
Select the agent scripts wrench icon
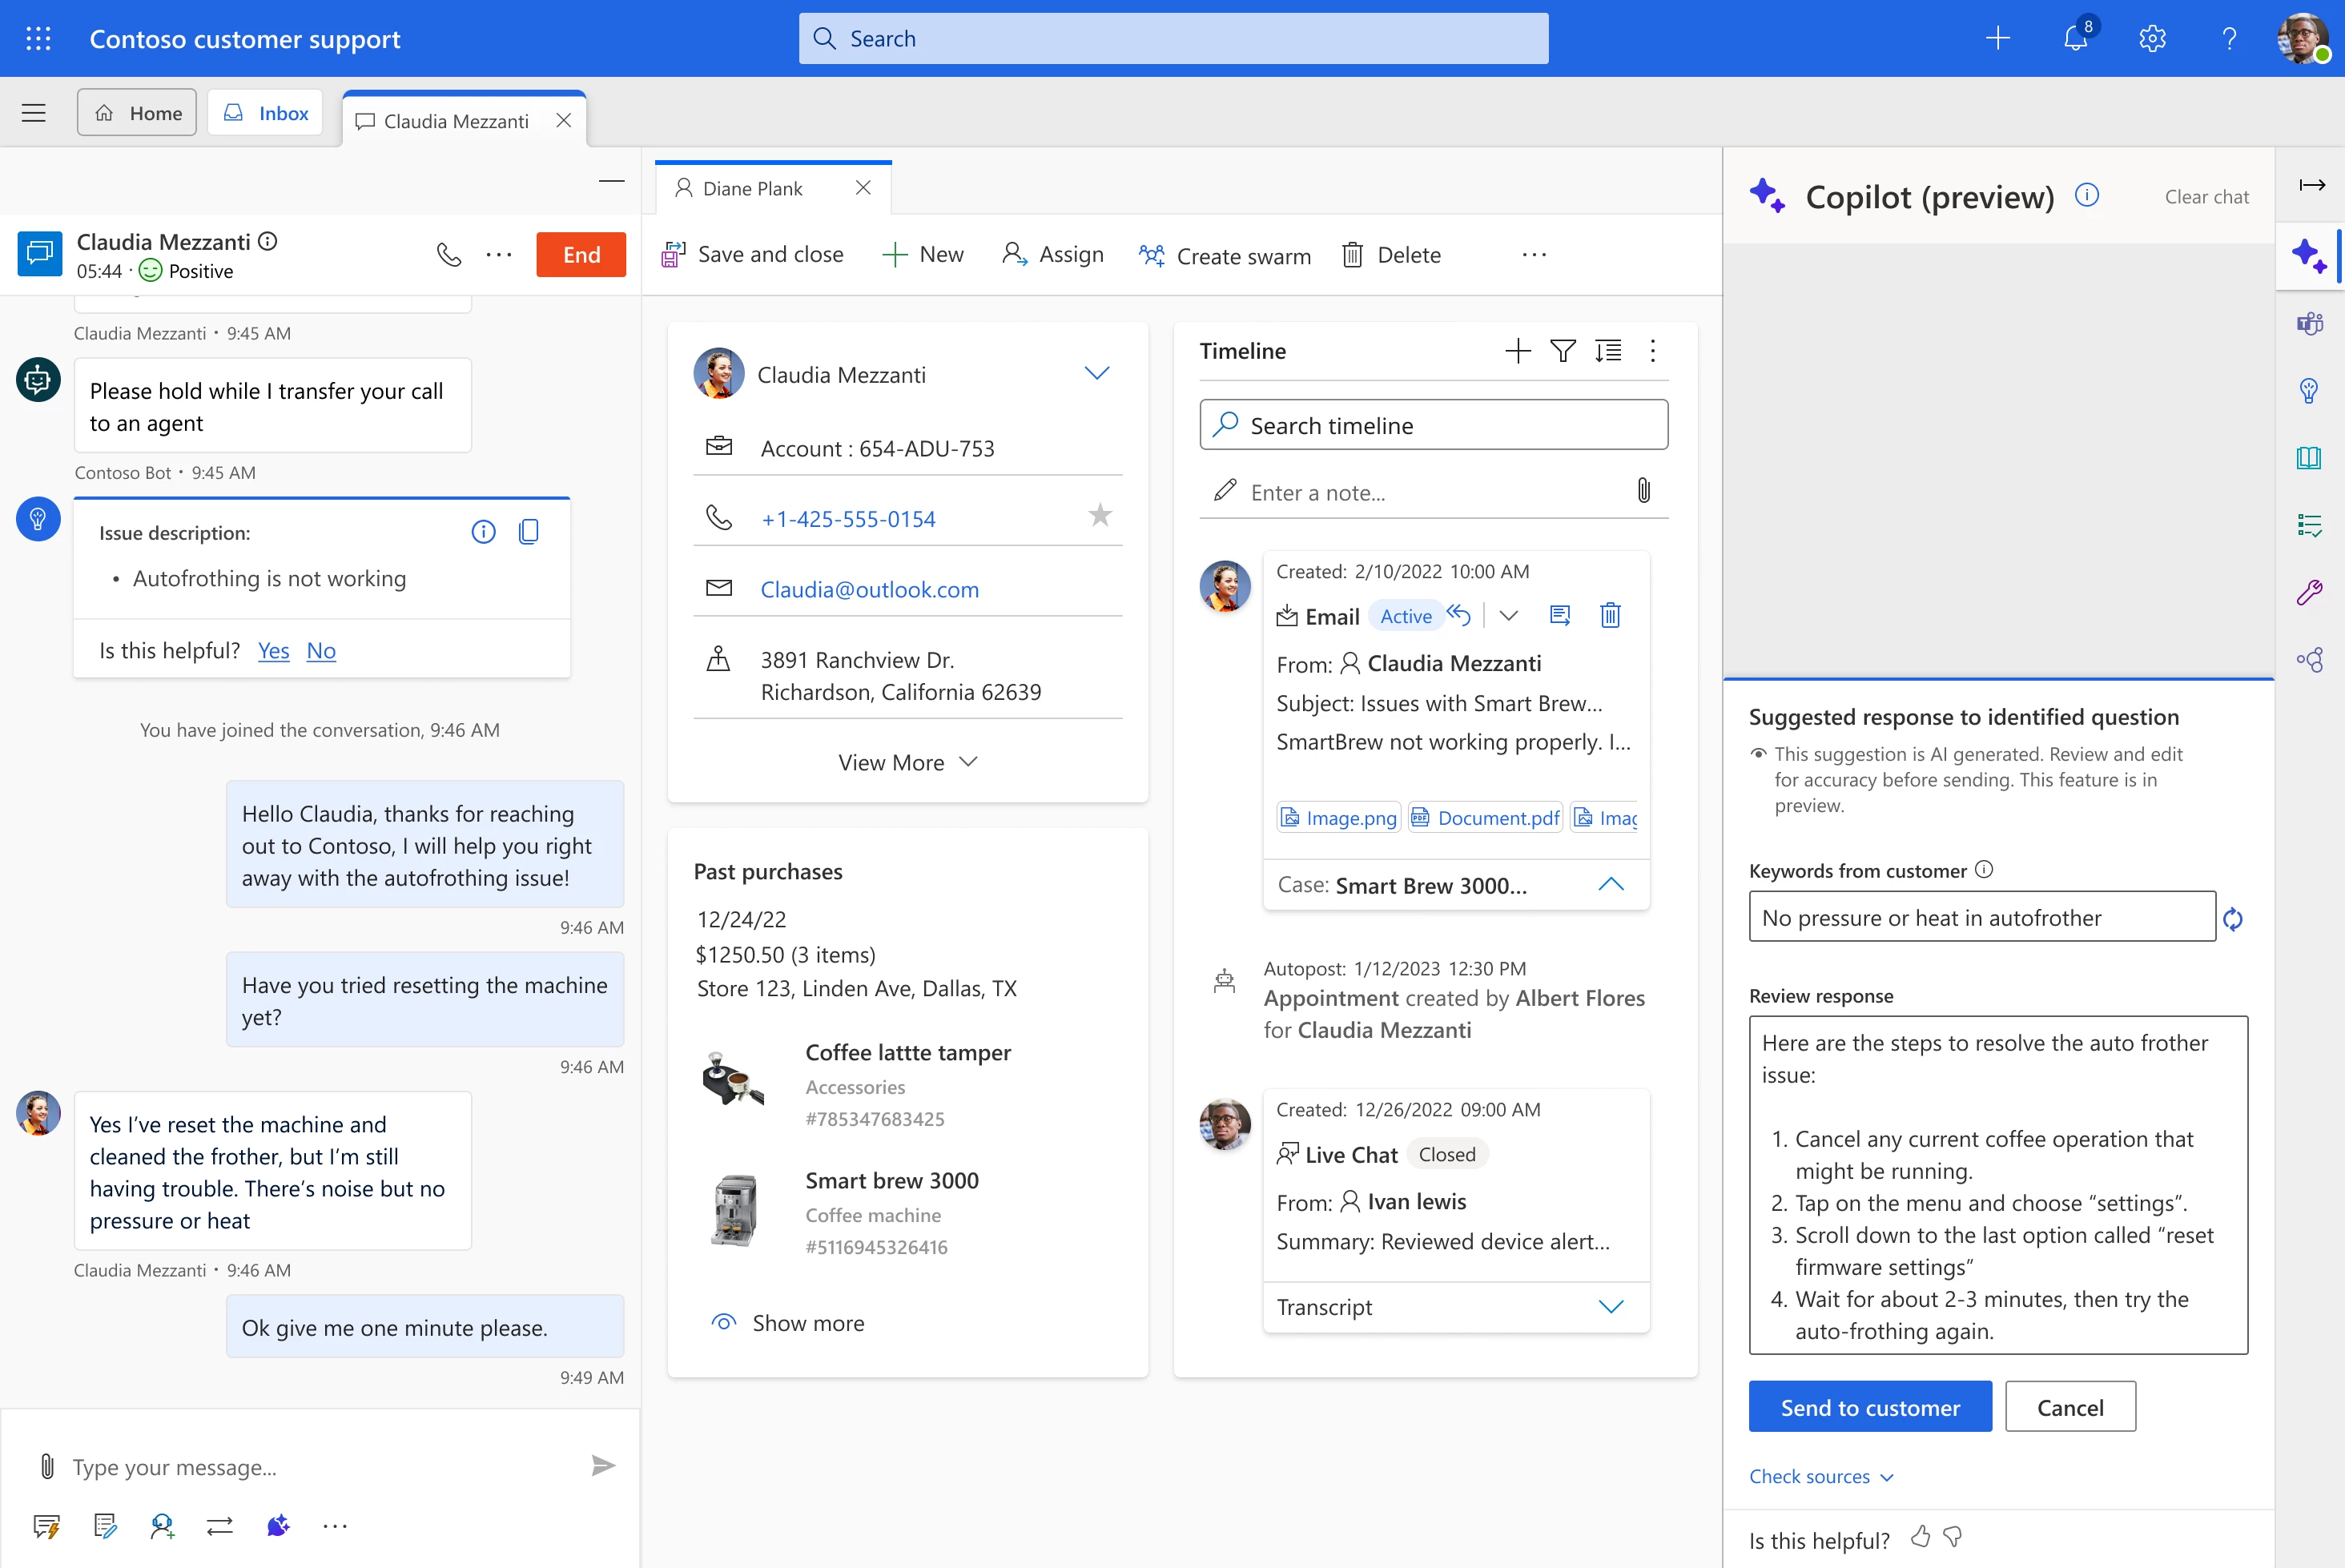pos(2311,591)
